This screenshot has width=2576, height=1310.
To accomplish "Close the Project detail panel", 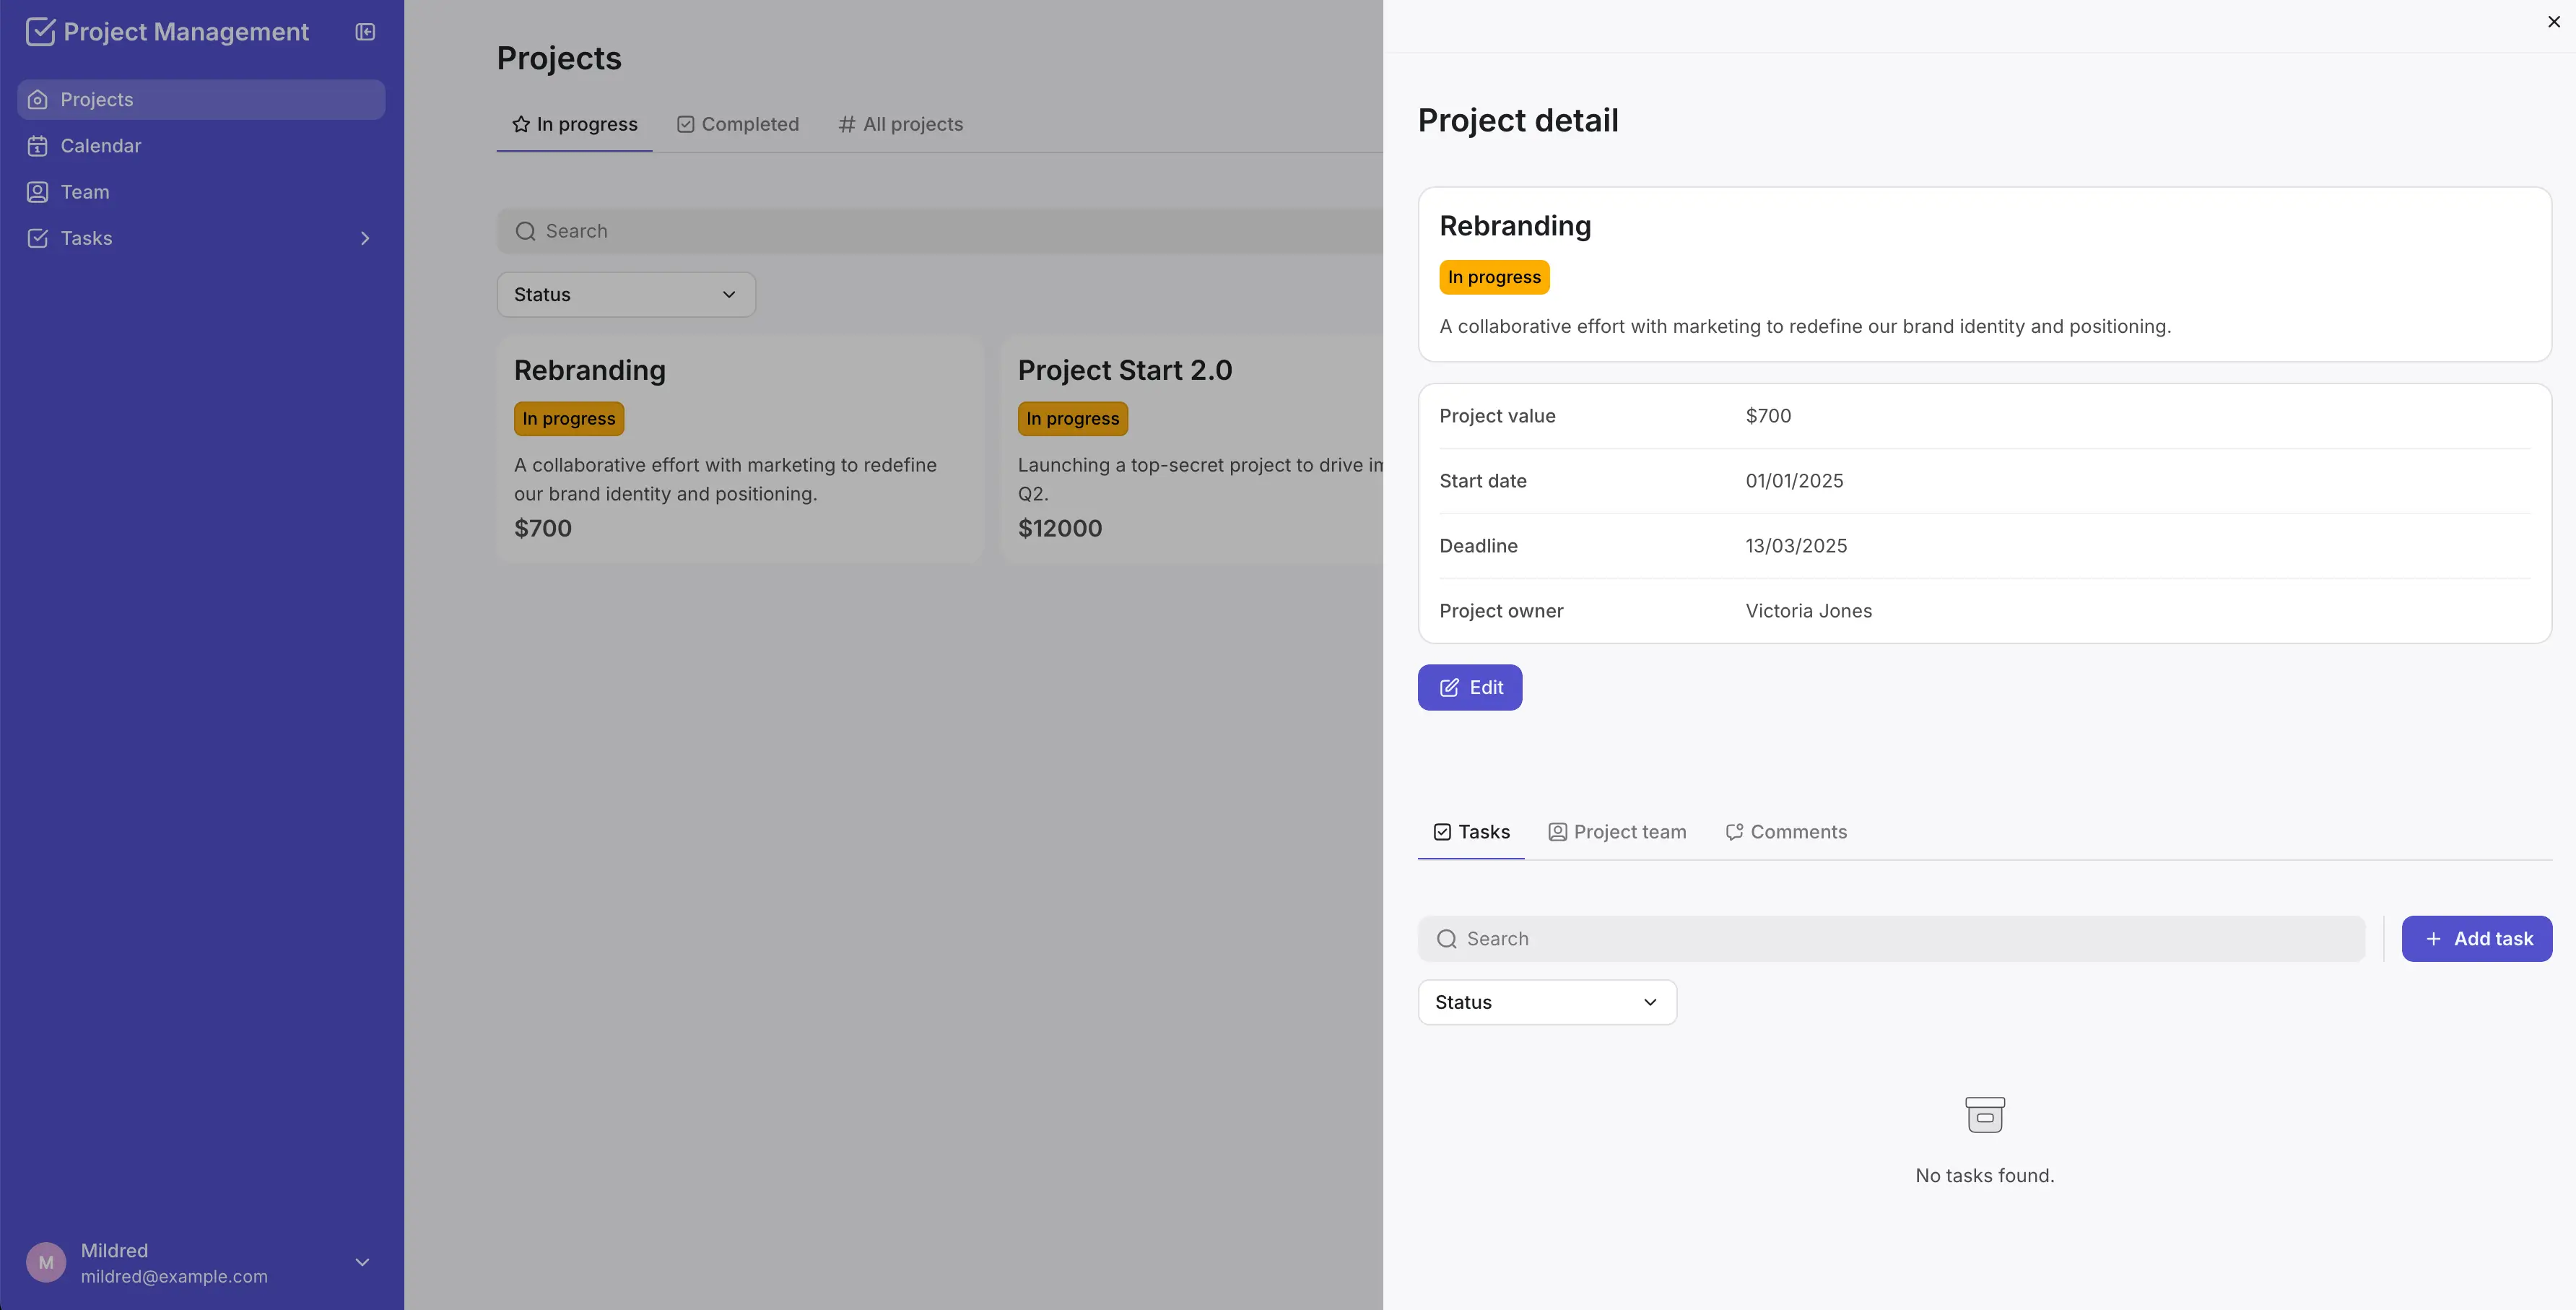I will (2553, 22).
